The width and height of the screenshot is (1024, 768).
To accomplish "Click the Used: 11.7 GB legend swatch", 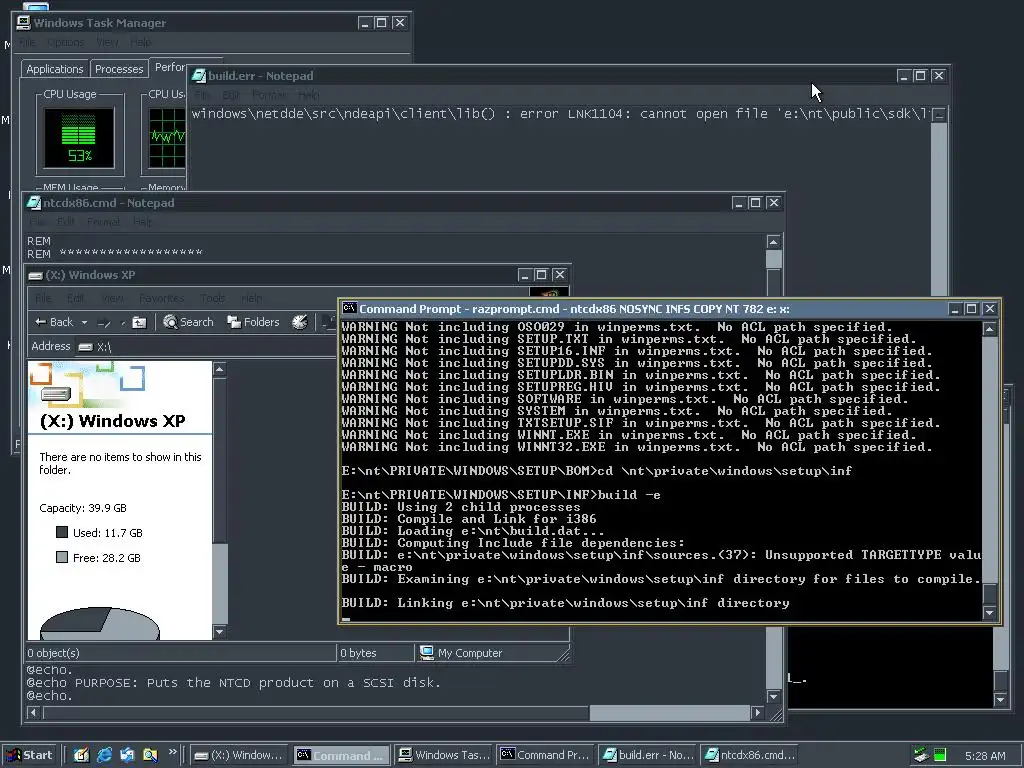I will coord(62,532).
